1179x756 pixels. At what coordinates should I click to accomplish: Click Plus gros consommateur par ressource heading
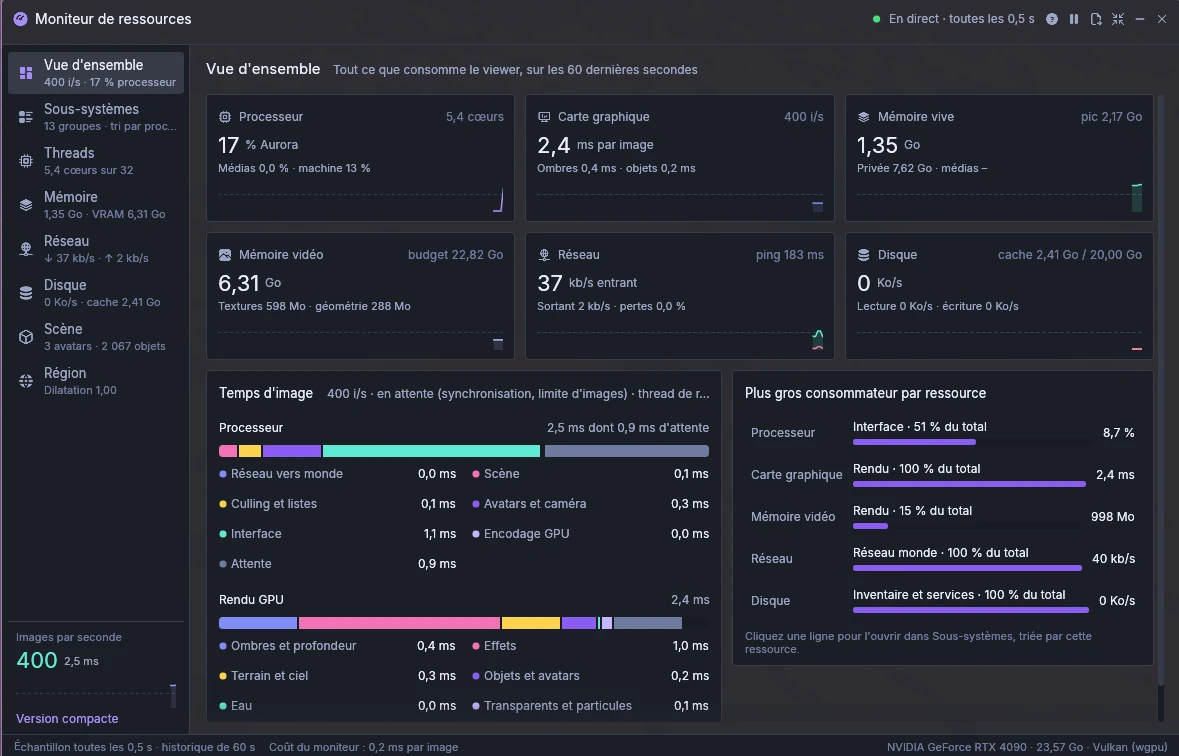pos(865,393)
